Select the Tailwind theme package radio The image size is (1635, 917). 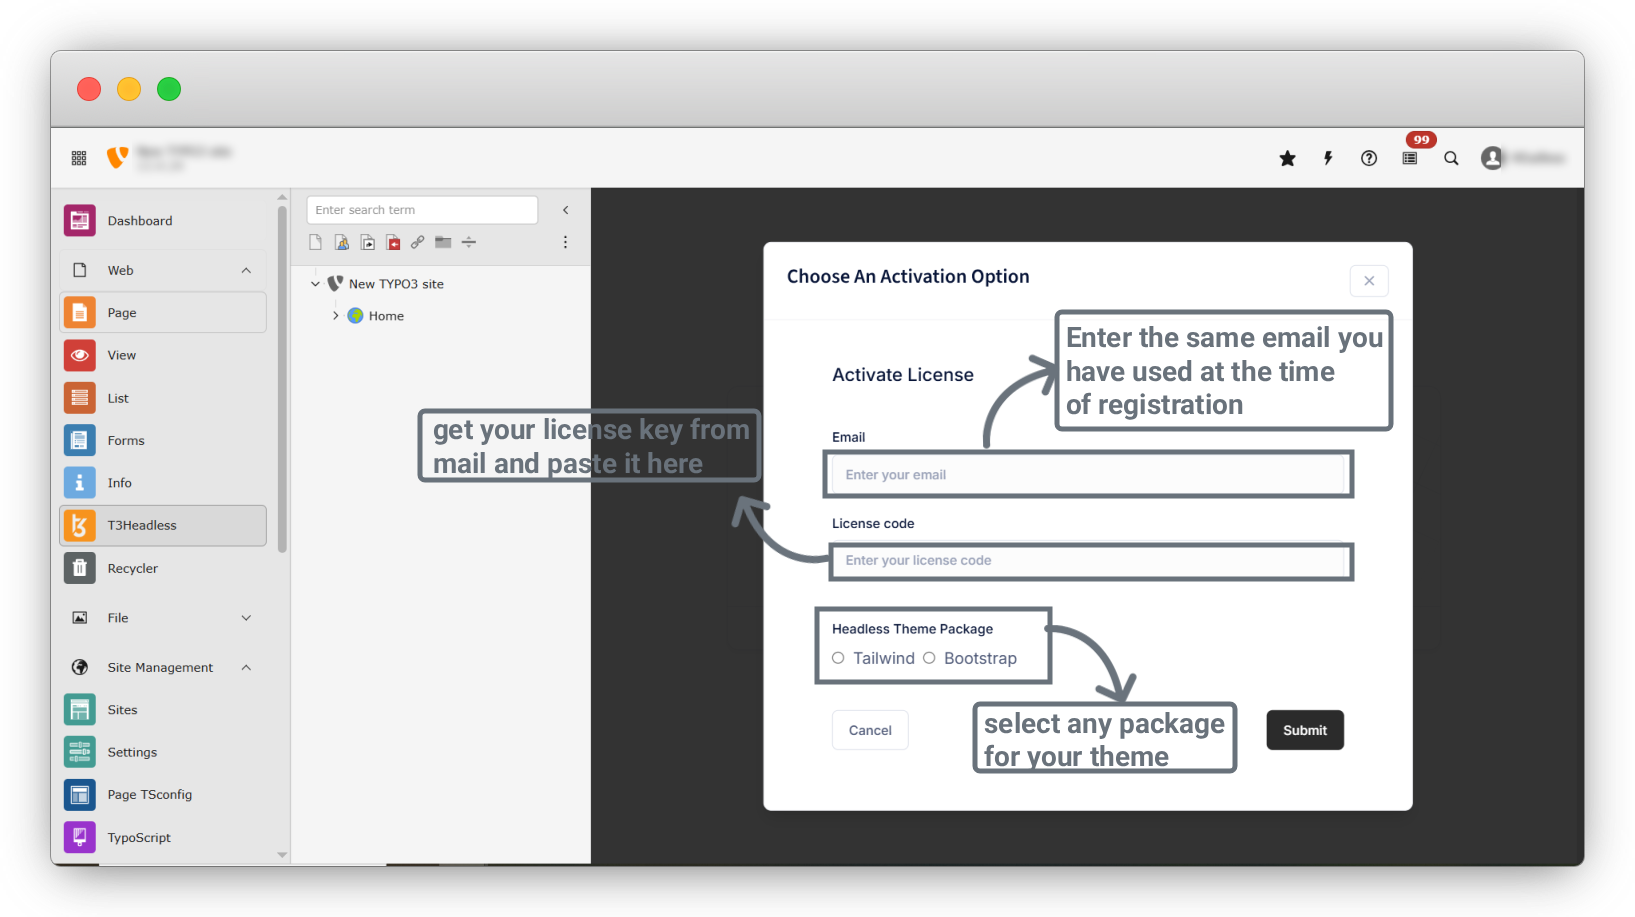[838, 658]
